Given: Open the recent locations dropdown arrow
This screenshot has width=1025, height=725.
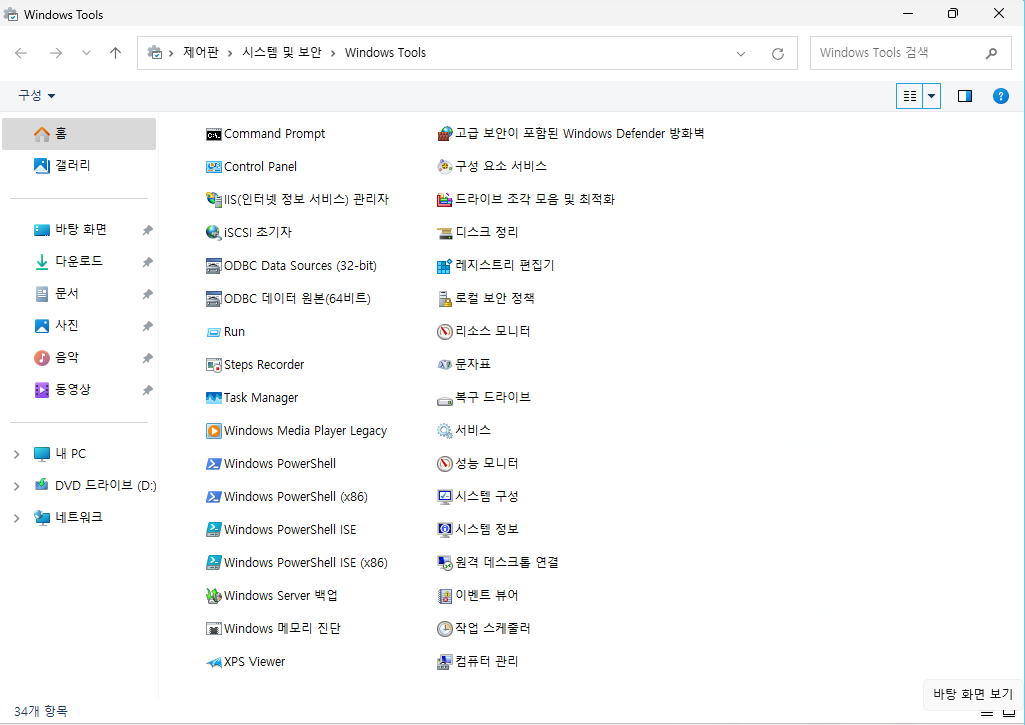Looking at the screenshot, I should [86, 53].
